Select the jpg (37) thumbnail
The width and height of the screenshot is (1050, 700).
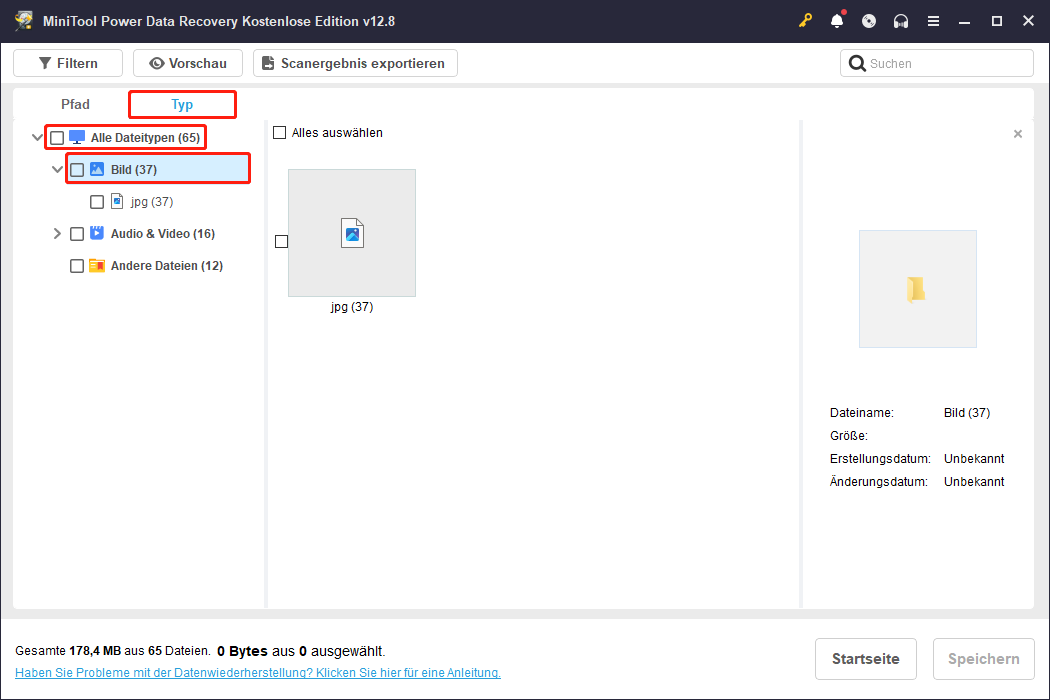point(352,233)
